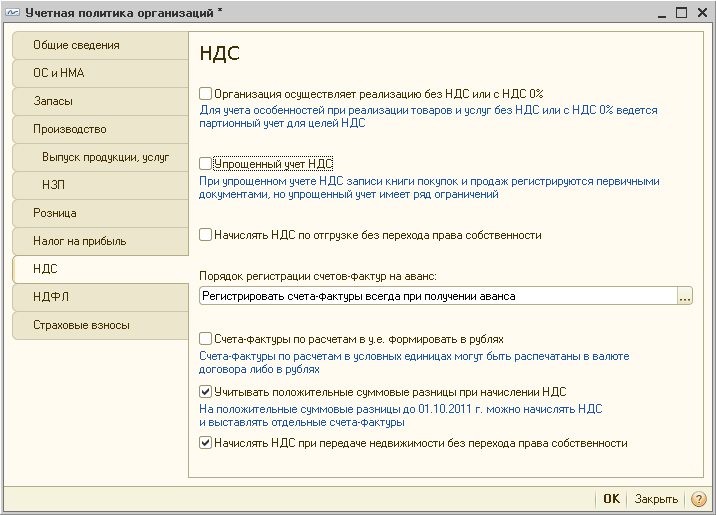This screenshot has width=716, height=515.
Task: Toggle 'Начислять НДС по отгрузке' checkbox
Action: click(x=206, y=236)
